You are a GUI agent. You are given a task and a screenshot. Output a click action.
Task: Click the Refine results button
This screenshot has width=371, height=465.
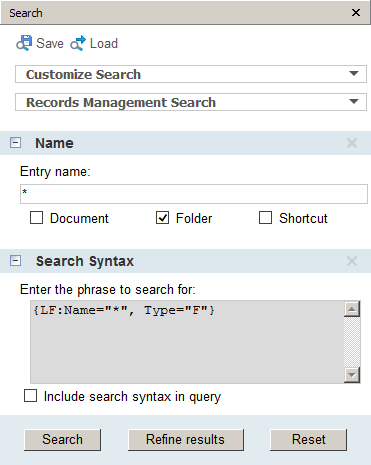(186, 440)
